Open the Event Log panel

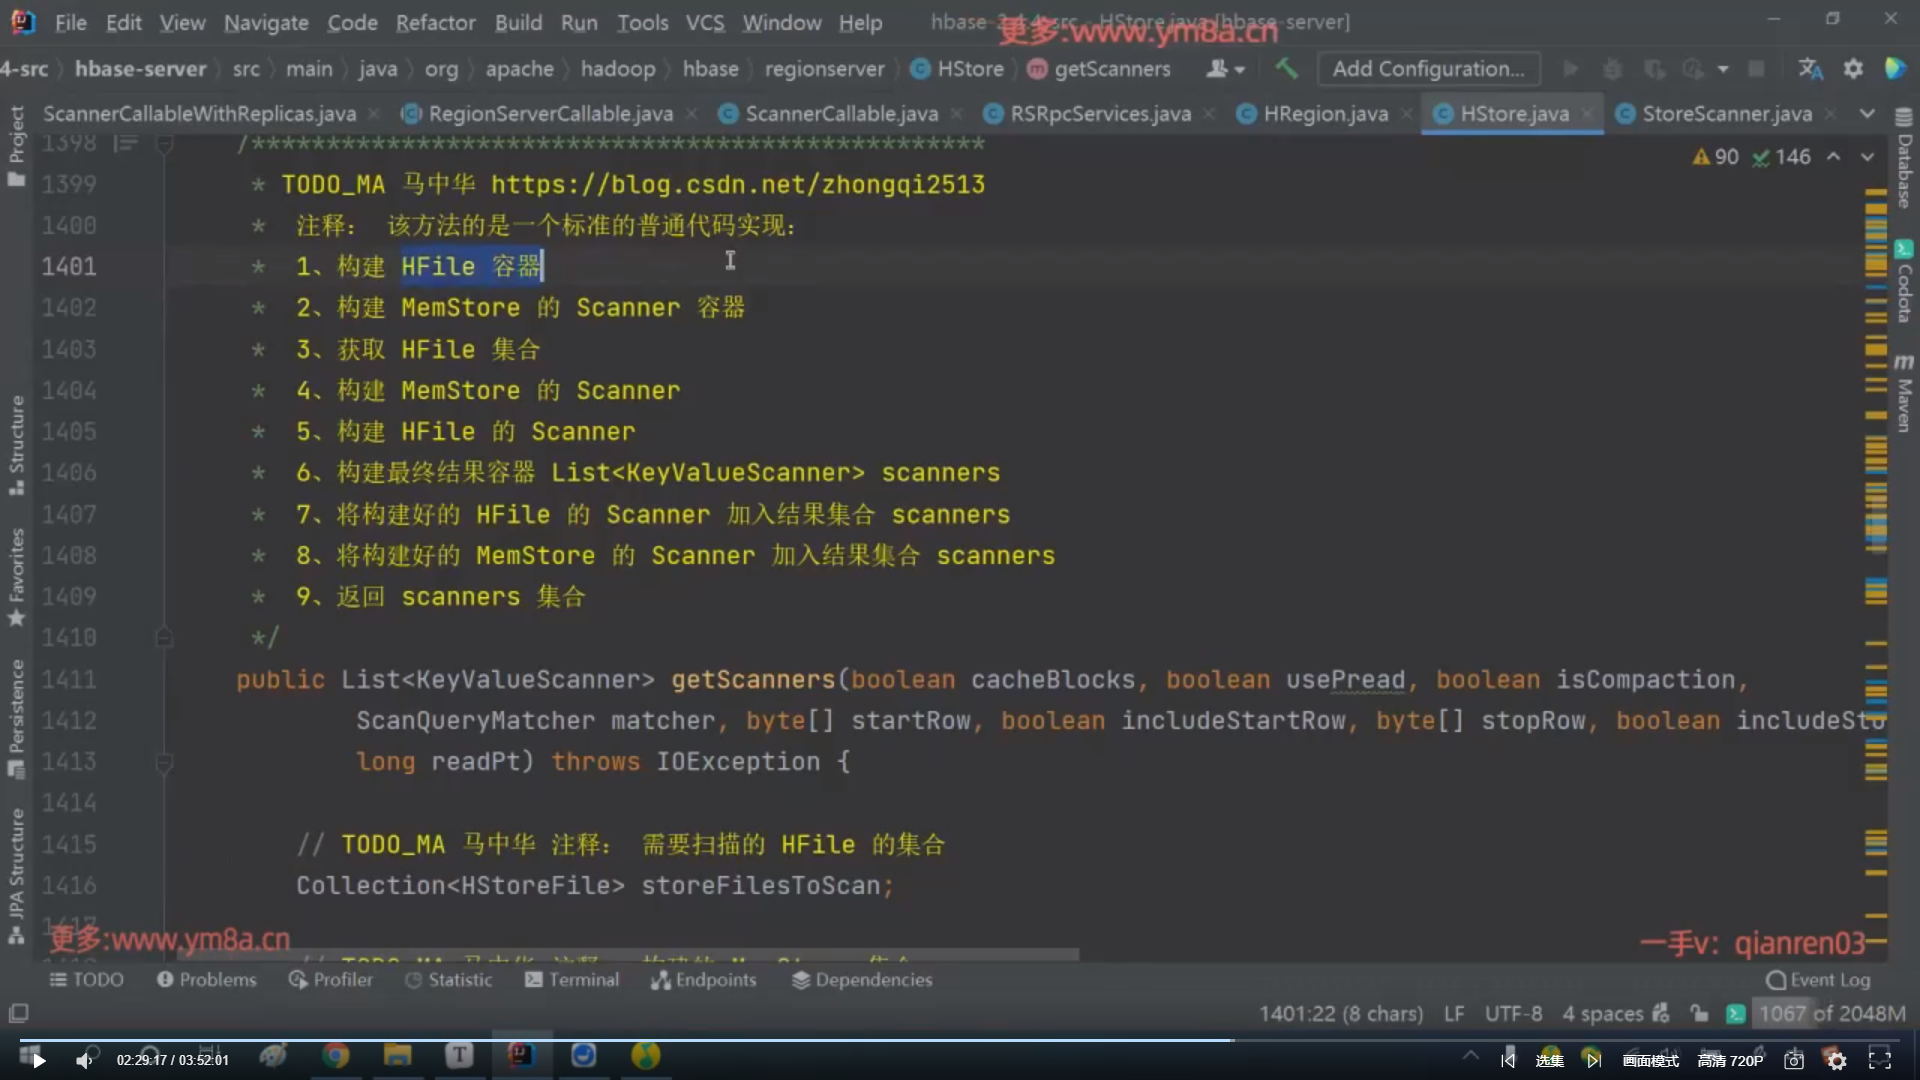[1818, 980]
